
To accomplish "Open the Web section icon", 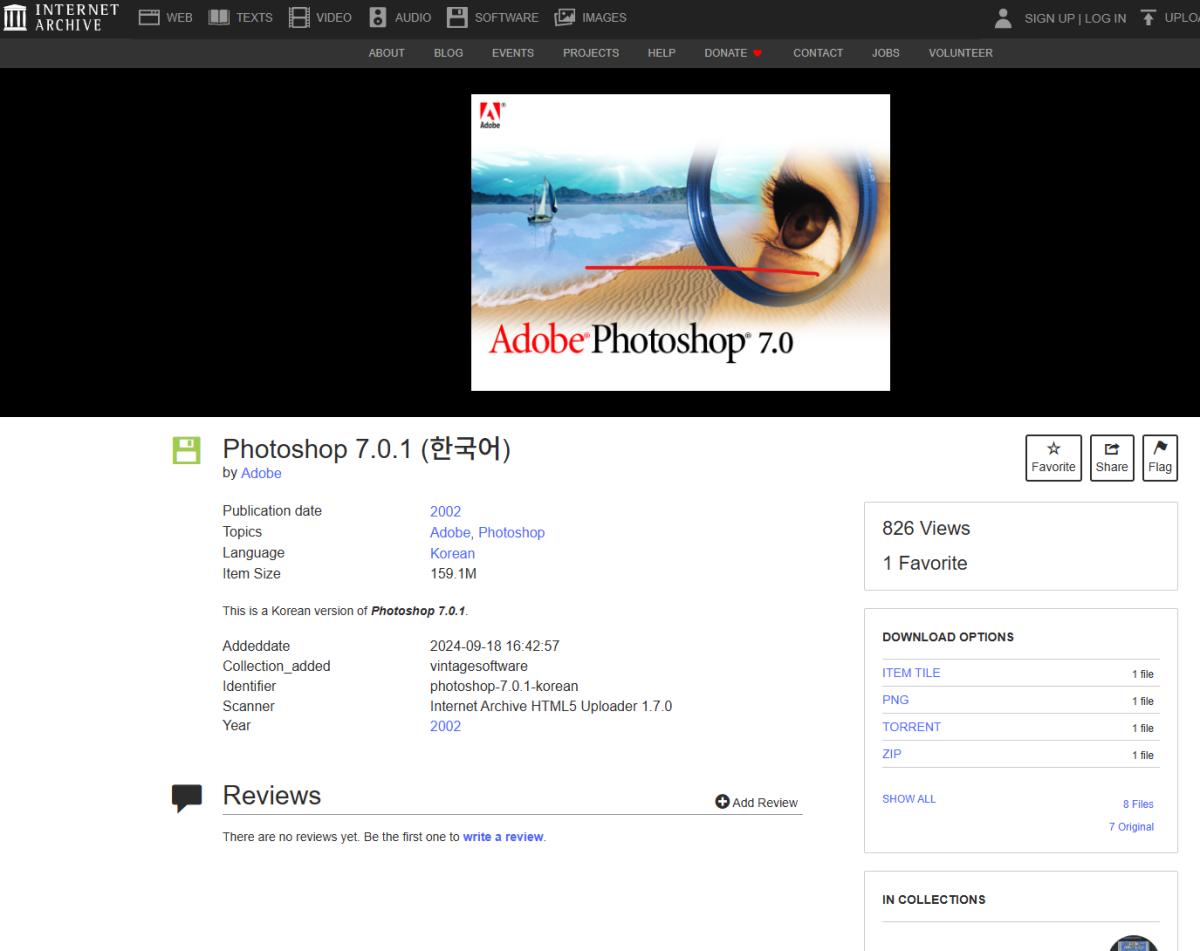I will 149,17.
